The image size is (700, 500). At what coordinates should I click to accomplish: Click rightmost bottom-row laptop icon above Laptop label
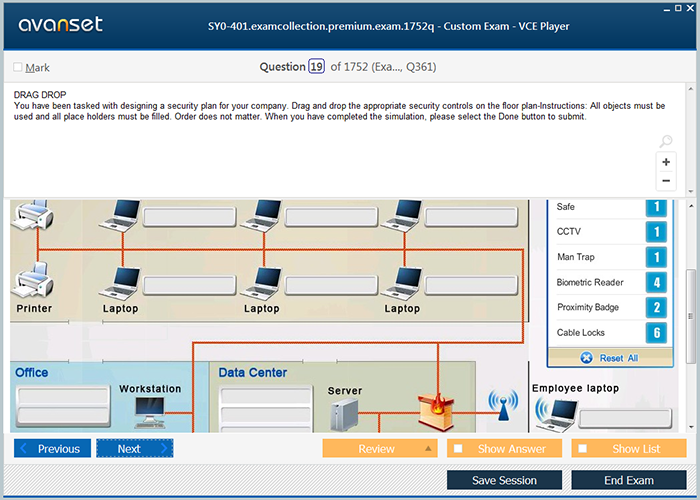[401, 284]
